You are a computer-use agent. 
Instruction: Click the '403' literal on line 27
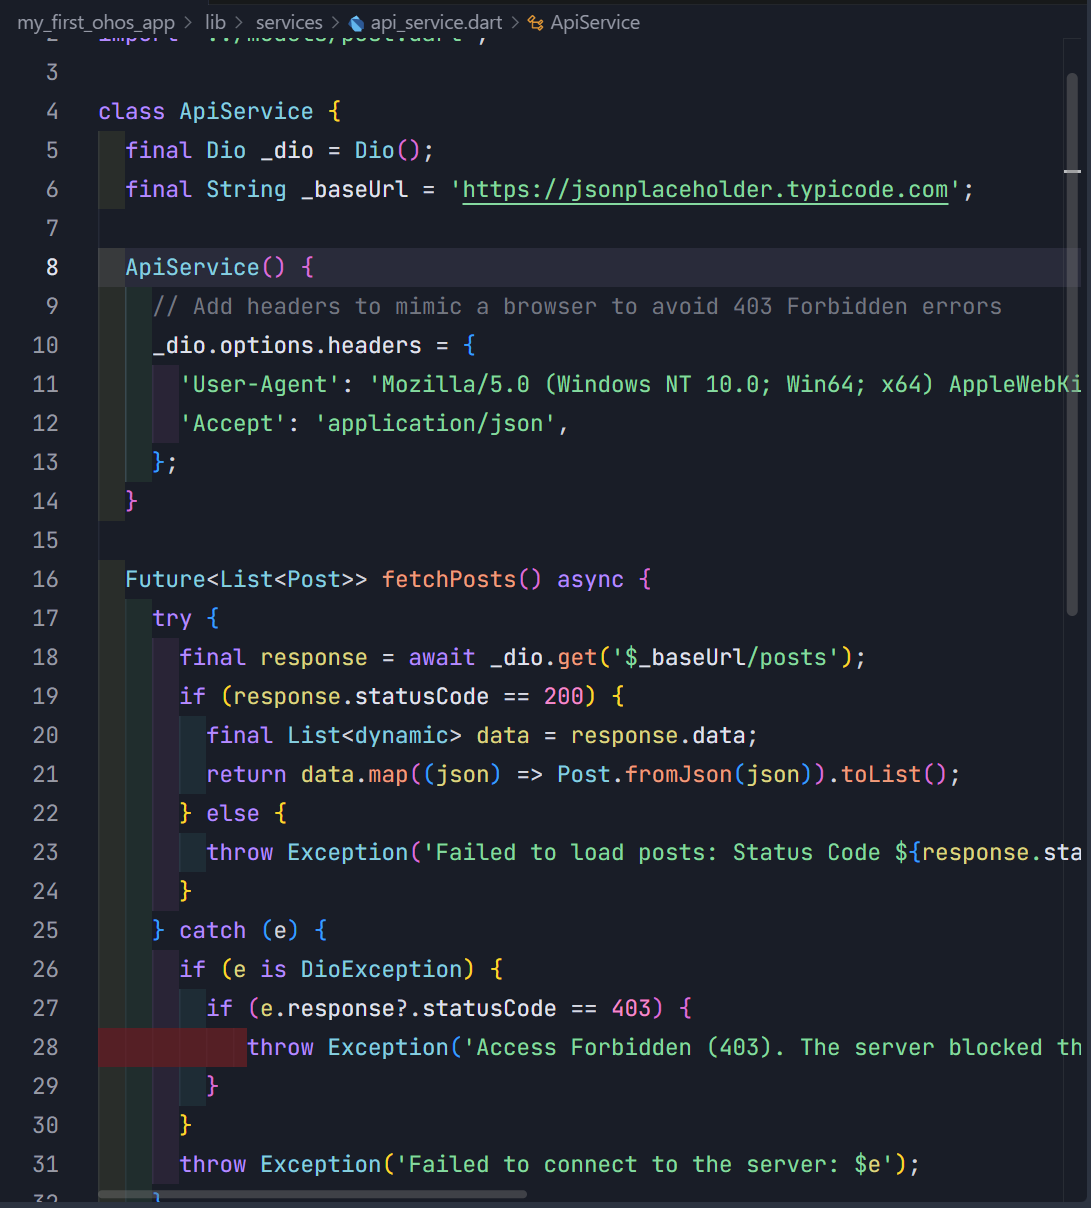(x=631, y=1008)
